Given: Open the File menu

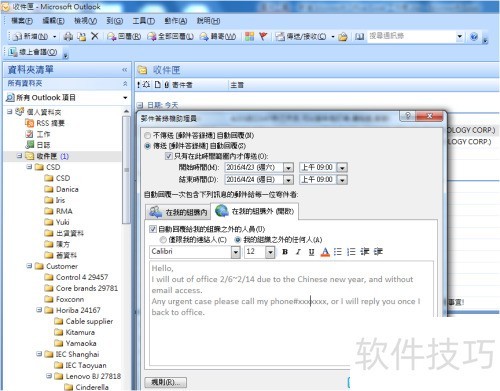Looking at the screenshot, I should [22, 21].
